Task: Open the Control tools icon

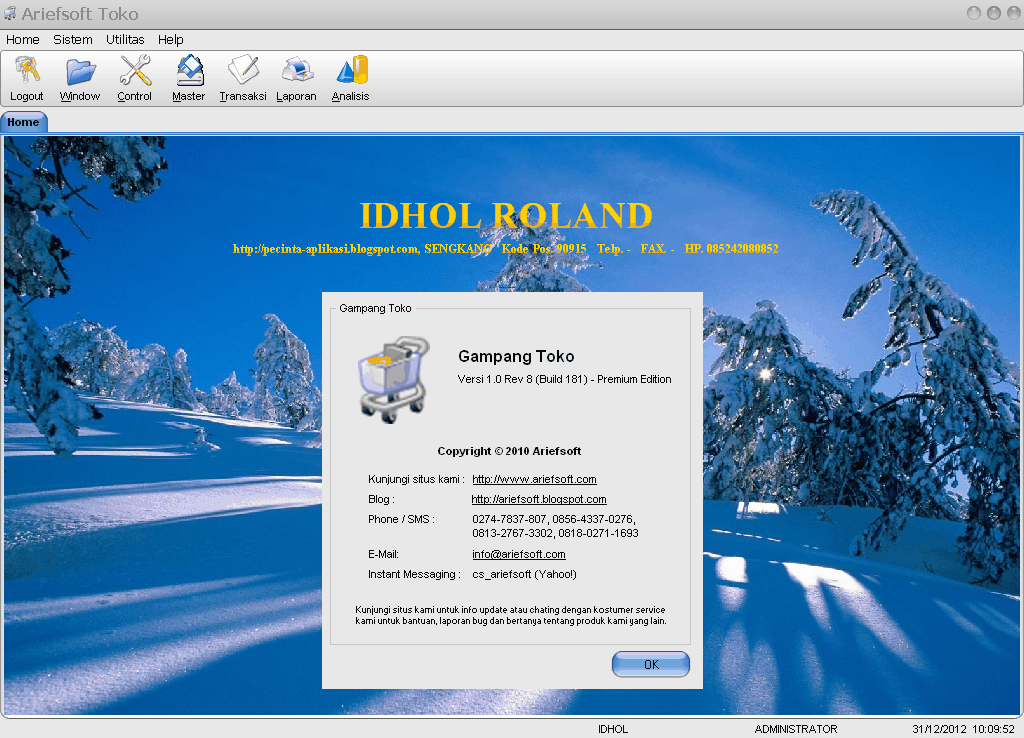Action: 135,71
